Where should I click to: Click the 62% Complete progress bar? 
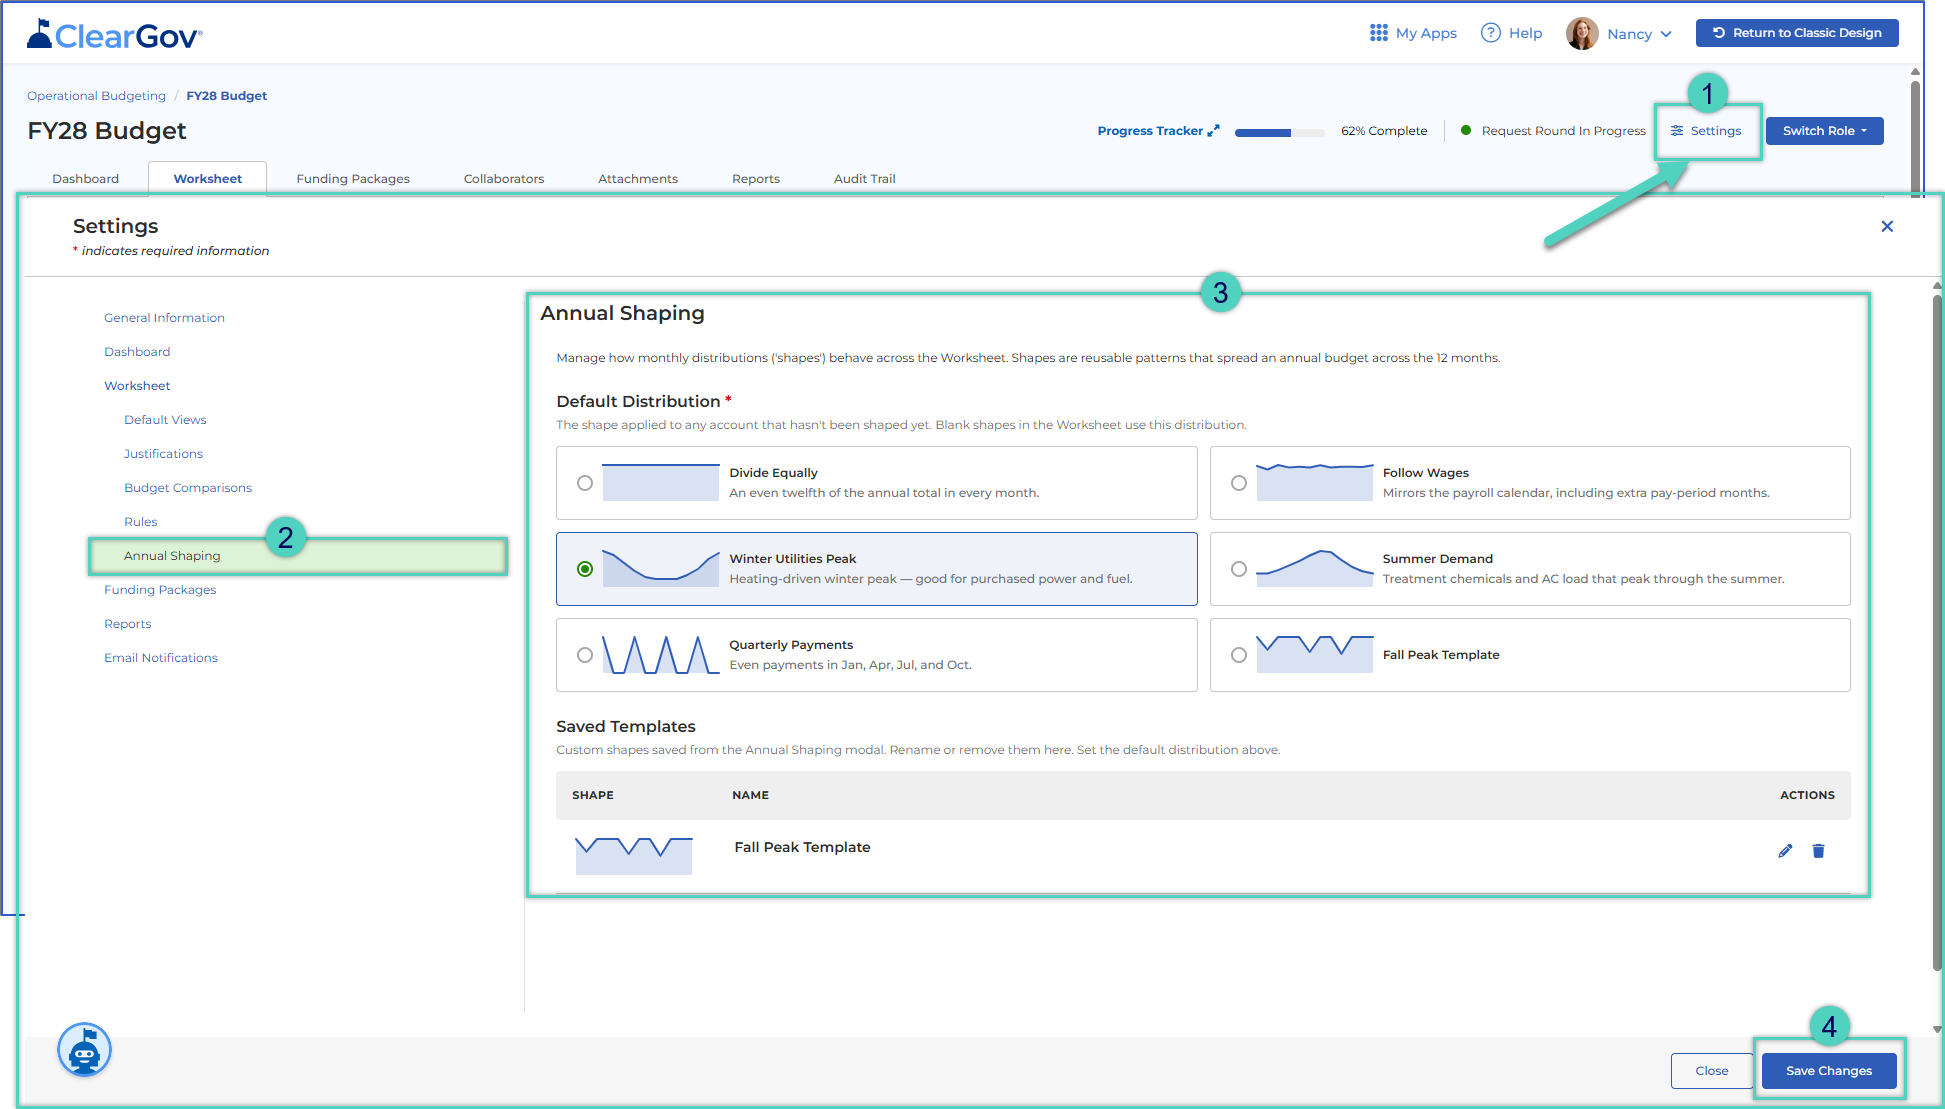(x=1279, y=132)
